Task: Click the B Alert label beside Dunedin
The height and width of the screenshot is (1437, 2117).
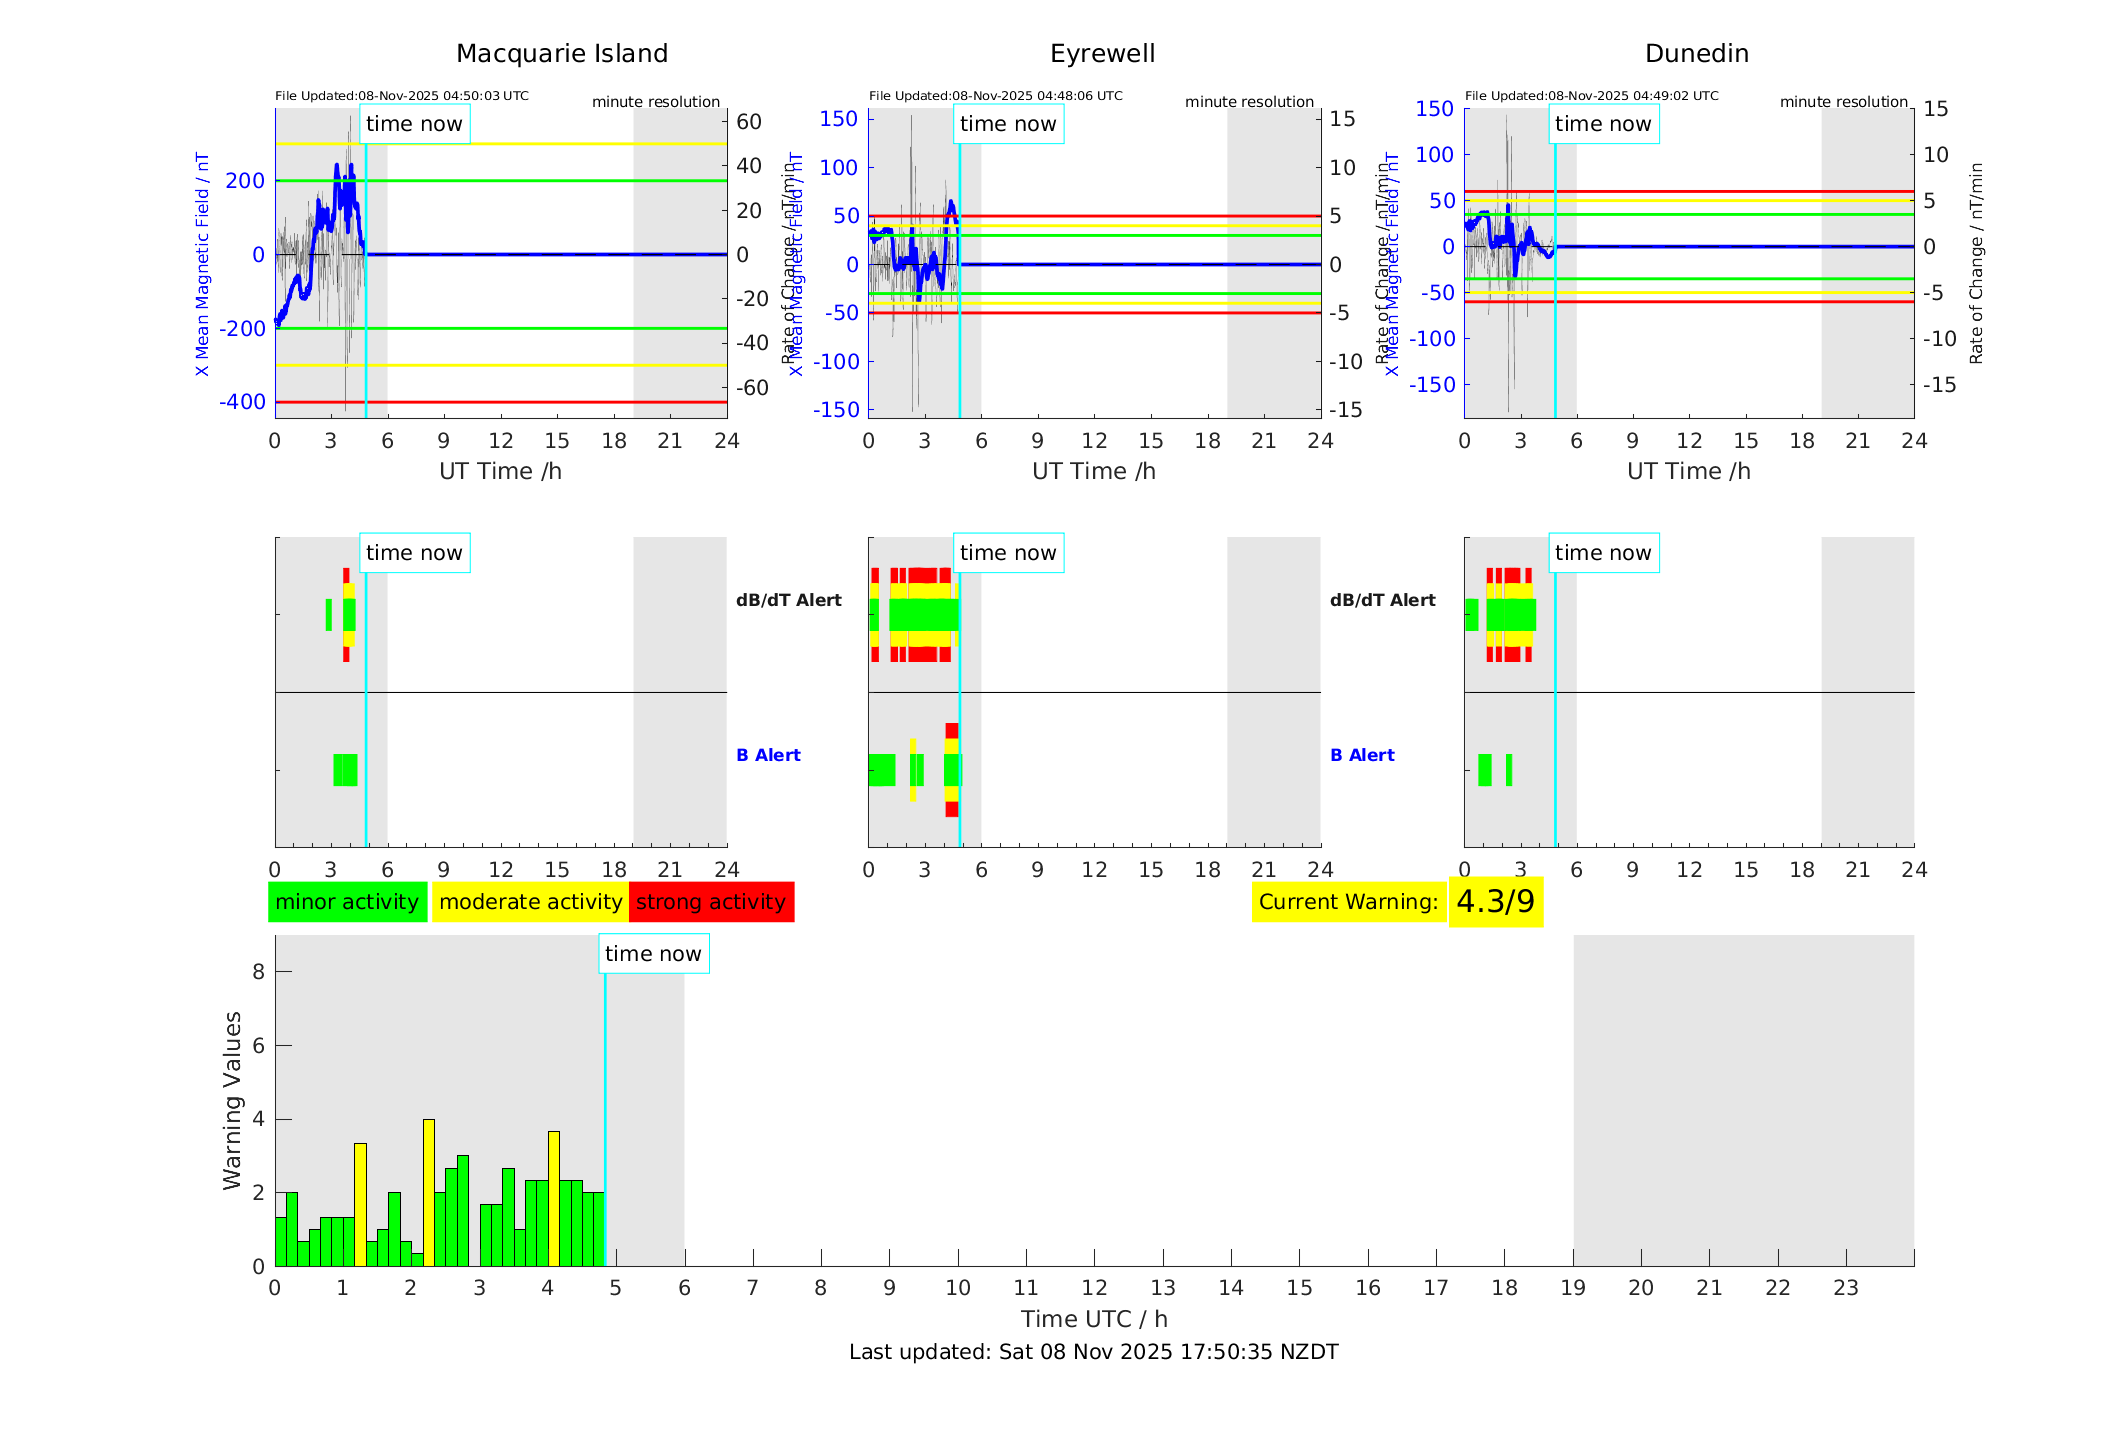Action: click(1362, 755)
